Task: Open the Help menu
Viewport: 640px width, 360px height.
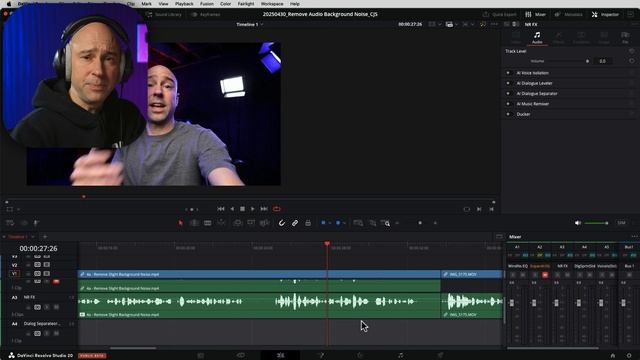Action: (x=295, y=4)
